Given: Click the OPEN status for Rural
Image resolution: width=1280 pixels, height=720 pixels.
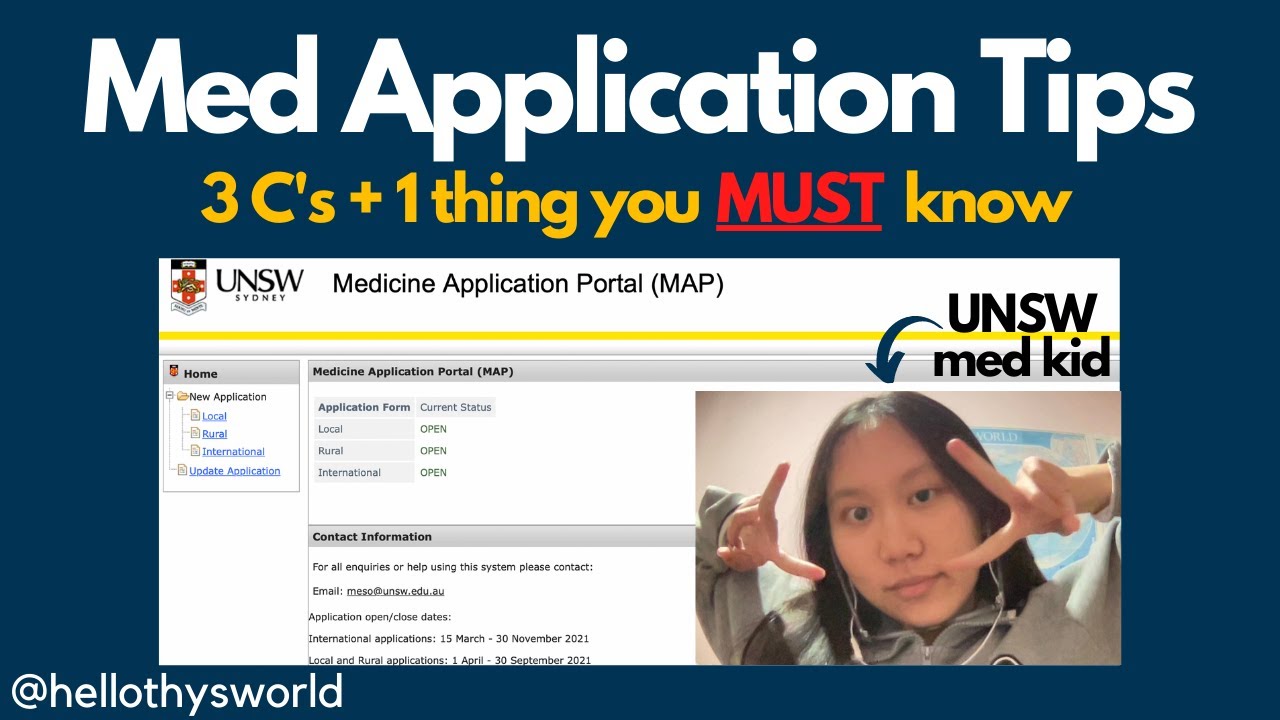Looking at the screenshot, I should 433,451.
